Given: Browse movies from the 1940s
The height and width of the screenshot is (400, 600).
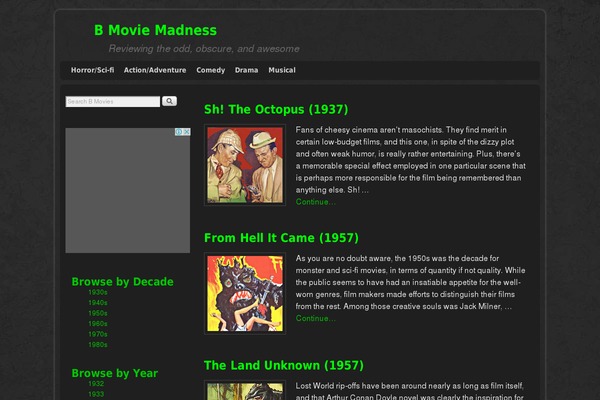Looking at the screenshot, I should (98, 303).
